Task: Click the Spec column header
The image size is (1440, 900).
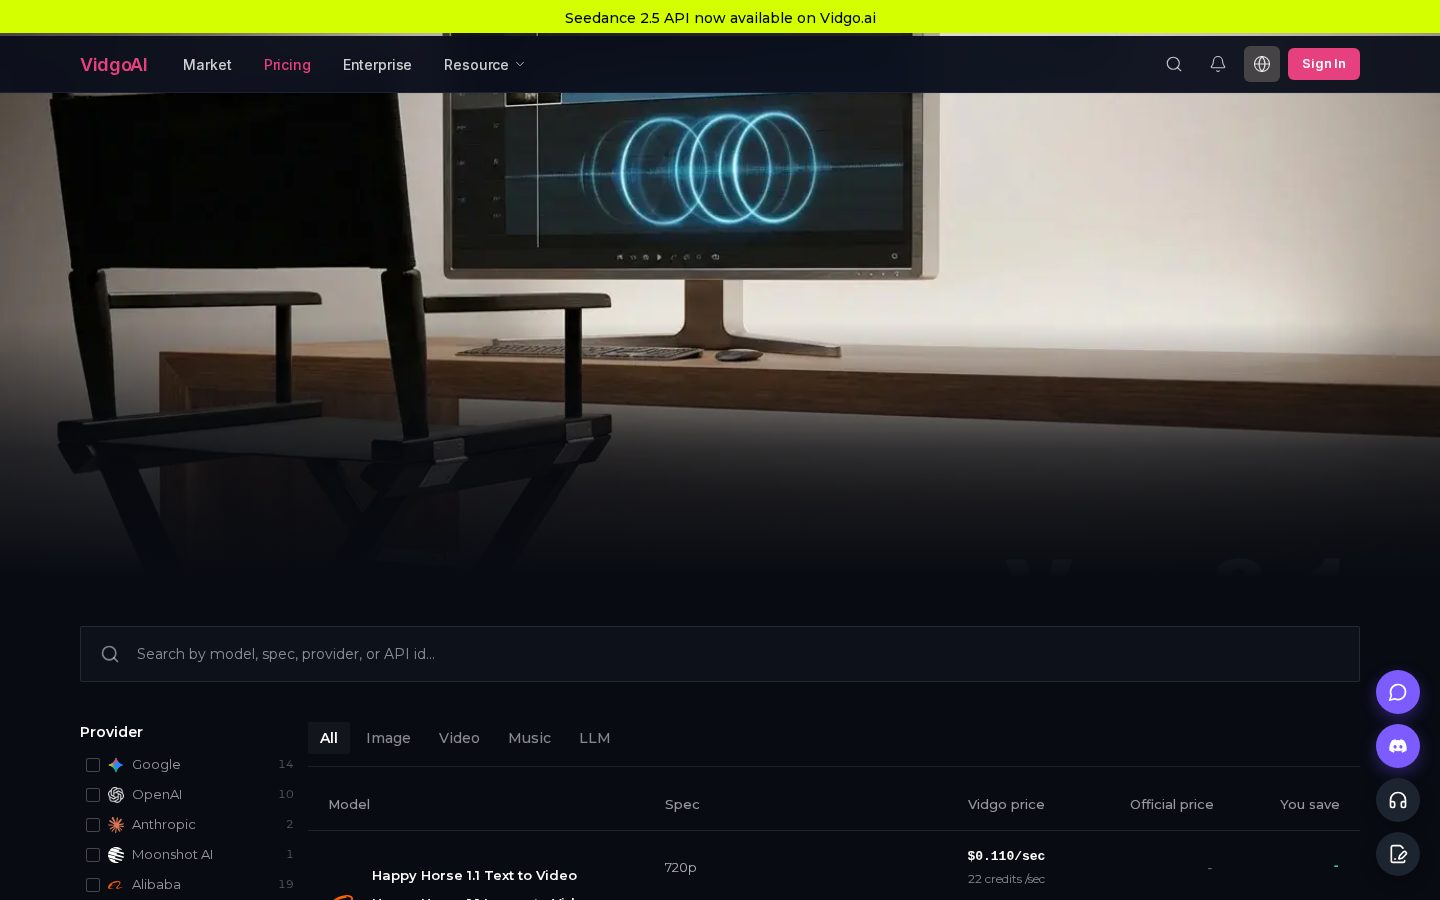Action: [682, 804]
